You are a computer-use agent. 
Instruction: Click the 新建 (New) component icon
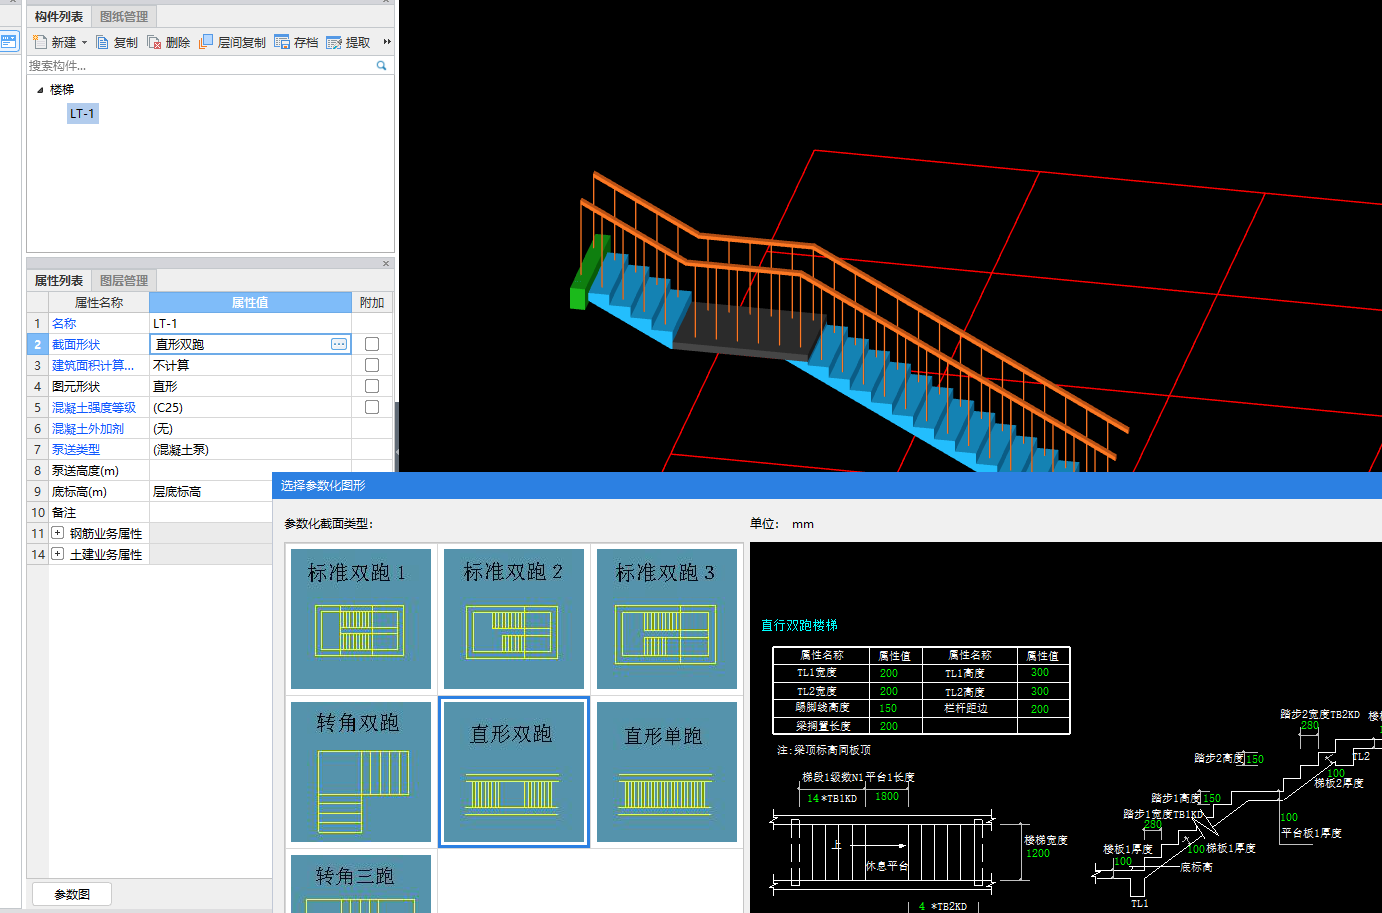(40, 42)
